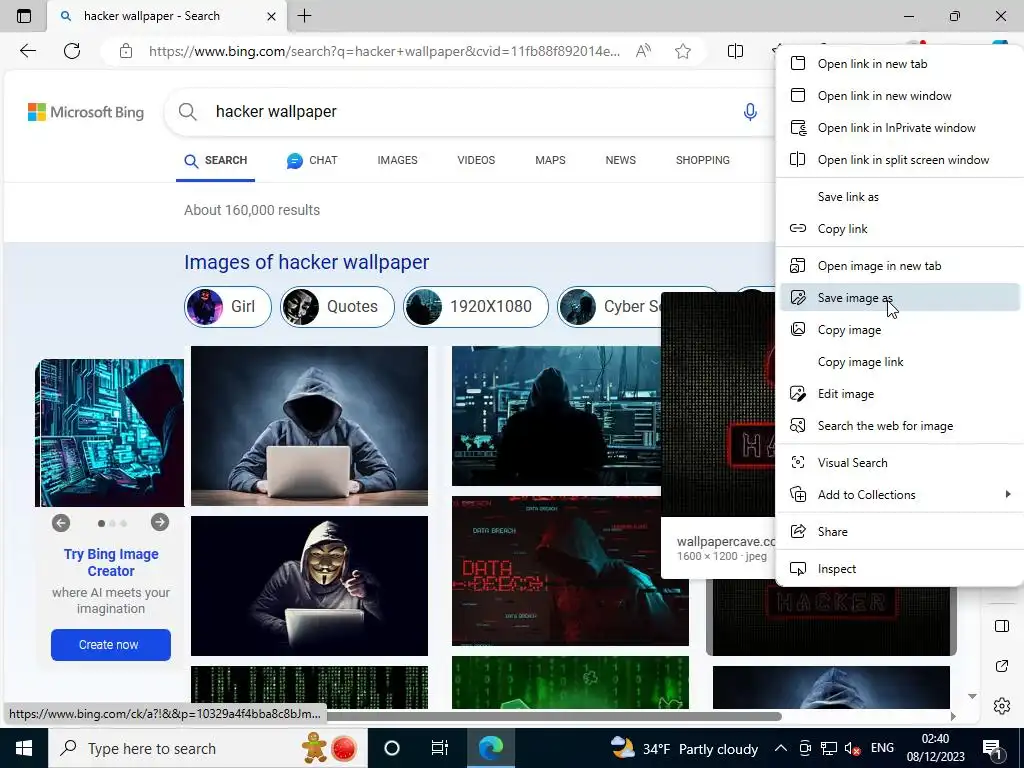
Task: Choose Visual Search option
Action: (899, 462)
